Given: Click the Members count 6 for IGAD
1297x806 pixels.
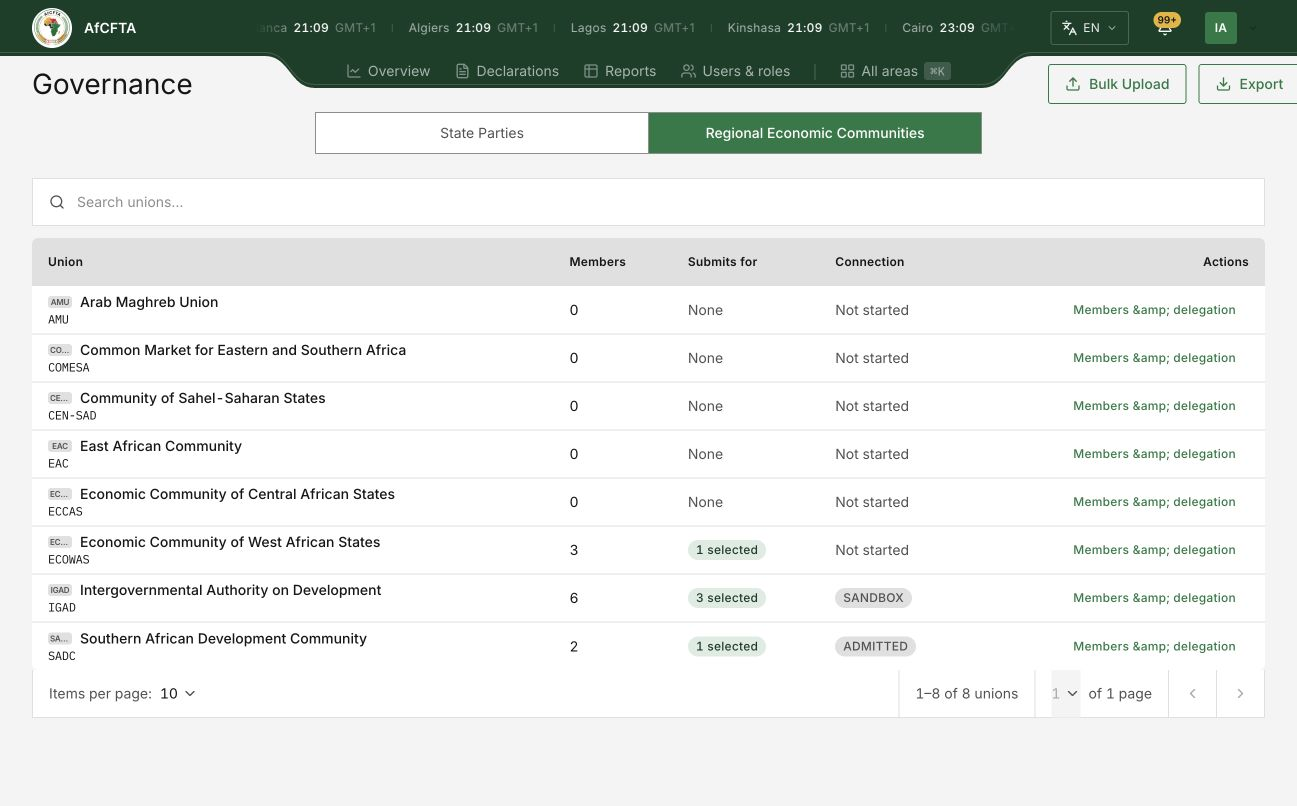Looking at the screenshot, I should point(574,598).
